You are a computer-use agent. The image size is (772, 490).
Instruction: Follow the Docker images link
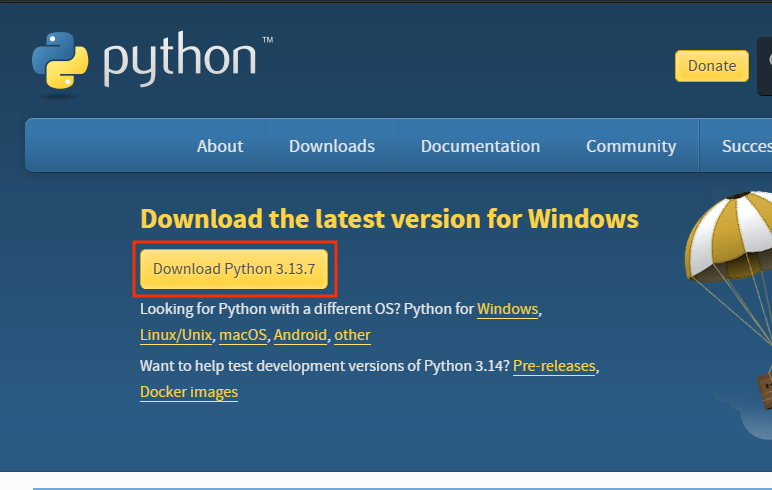tap(189, 392)
